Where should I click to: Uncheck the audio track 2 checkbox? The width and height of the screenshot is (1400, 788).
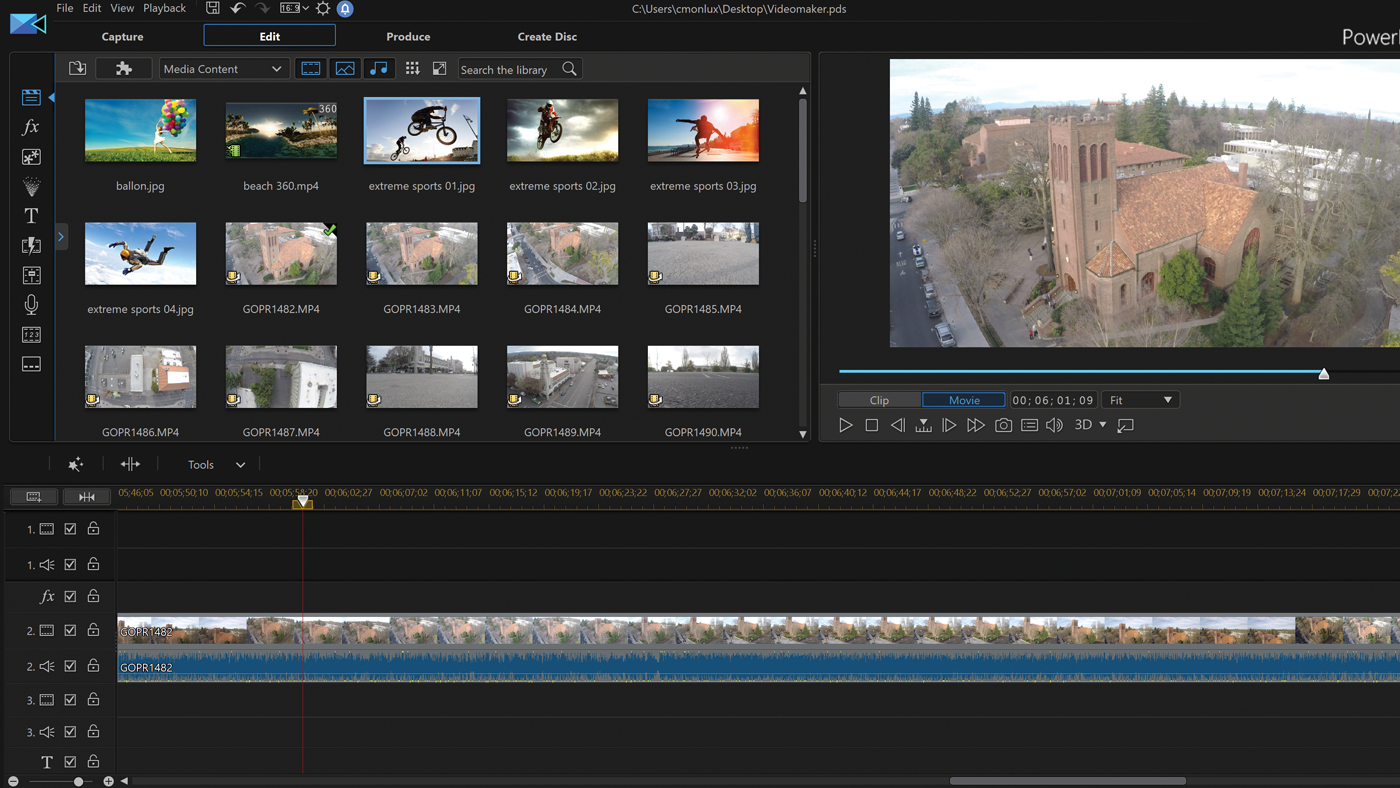(x=70, y=666)
